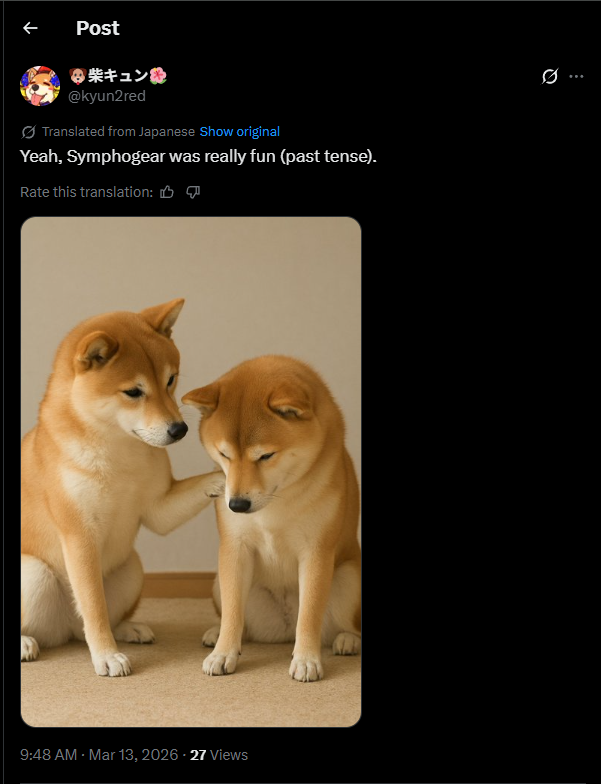601x784 pixels.
Task: View the 27 Views count
Action: click(x=219, y=754)
